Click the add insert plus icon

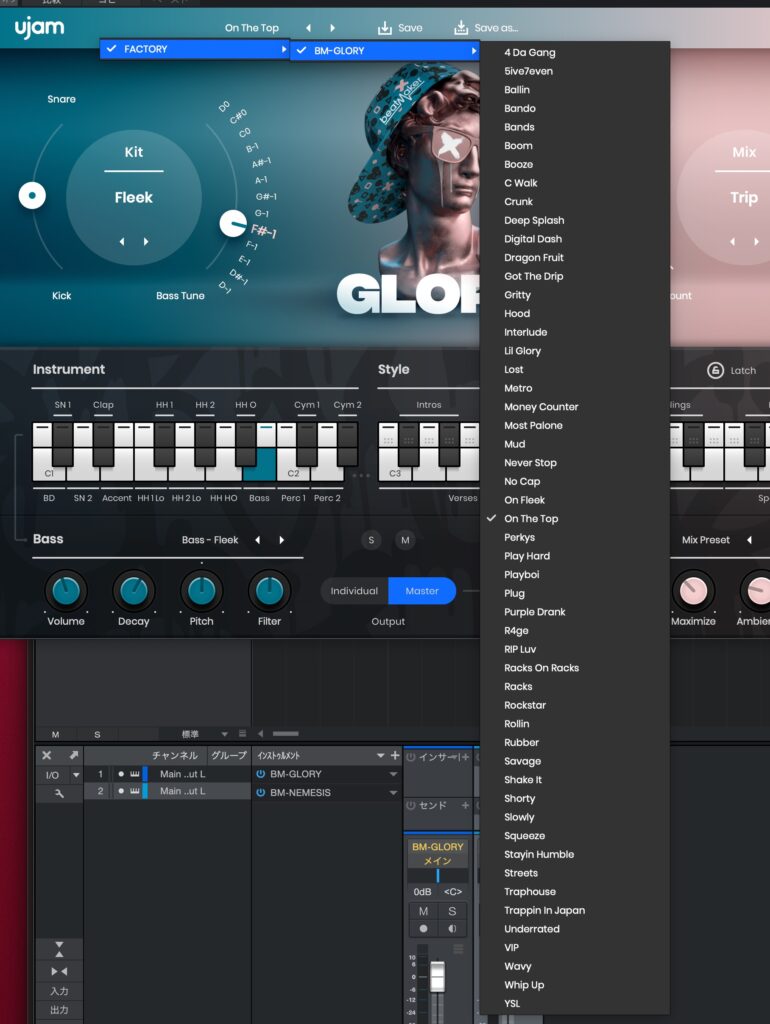pos(466,757)
